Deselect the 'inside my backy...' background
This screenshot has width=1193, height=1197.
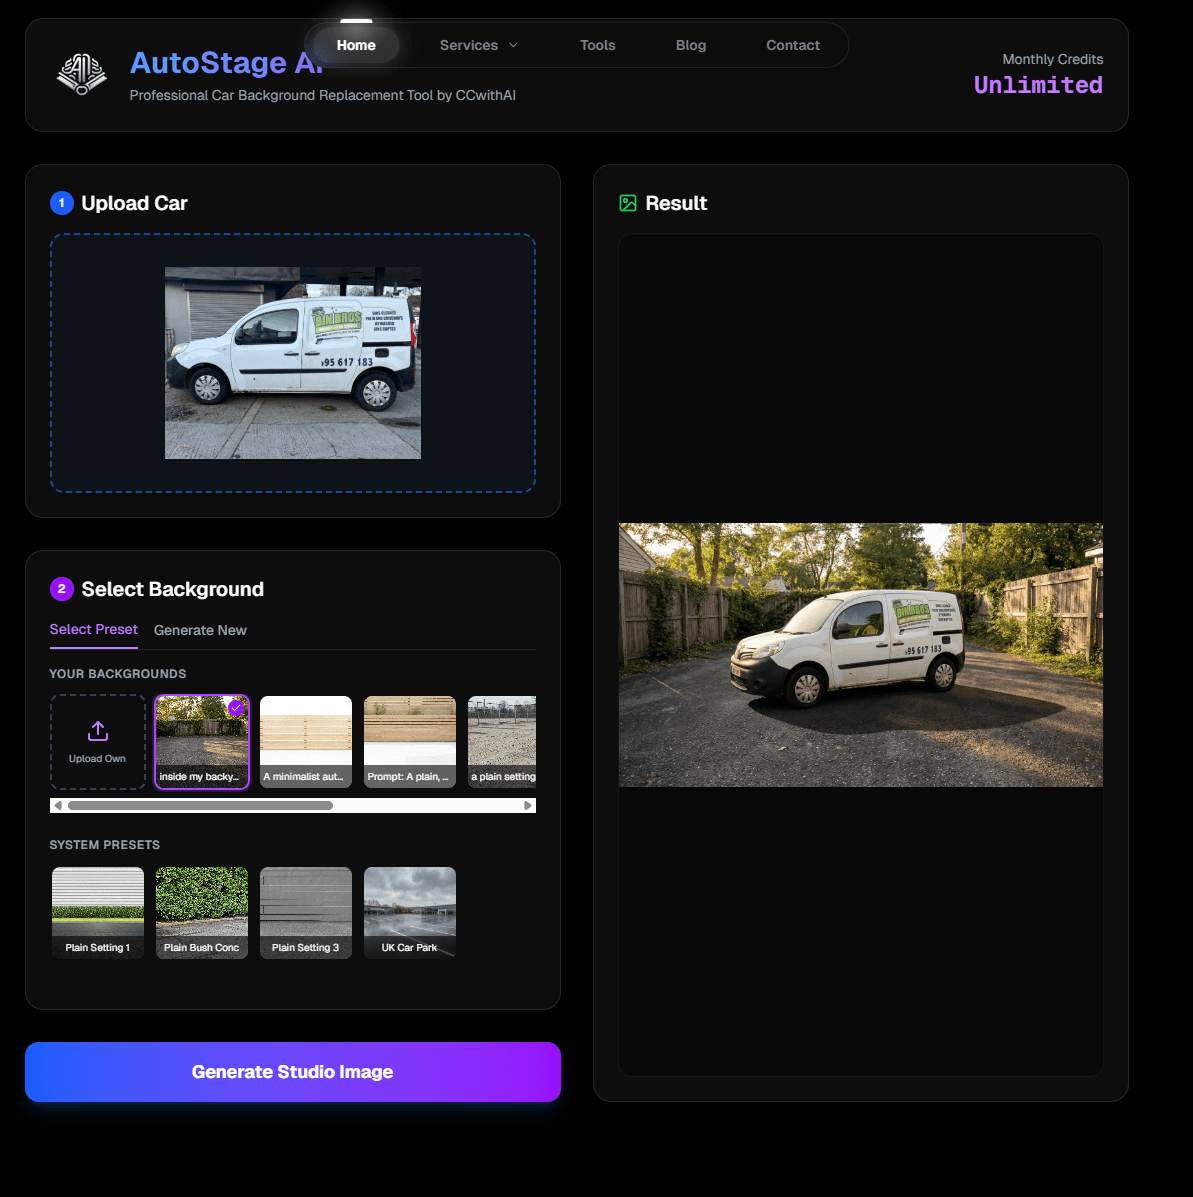201,741
